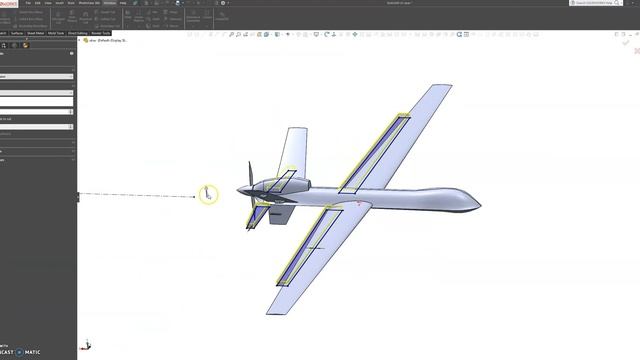Open the second dropdown in the property panel
The image size is (640, 360).
click(36, 93)
